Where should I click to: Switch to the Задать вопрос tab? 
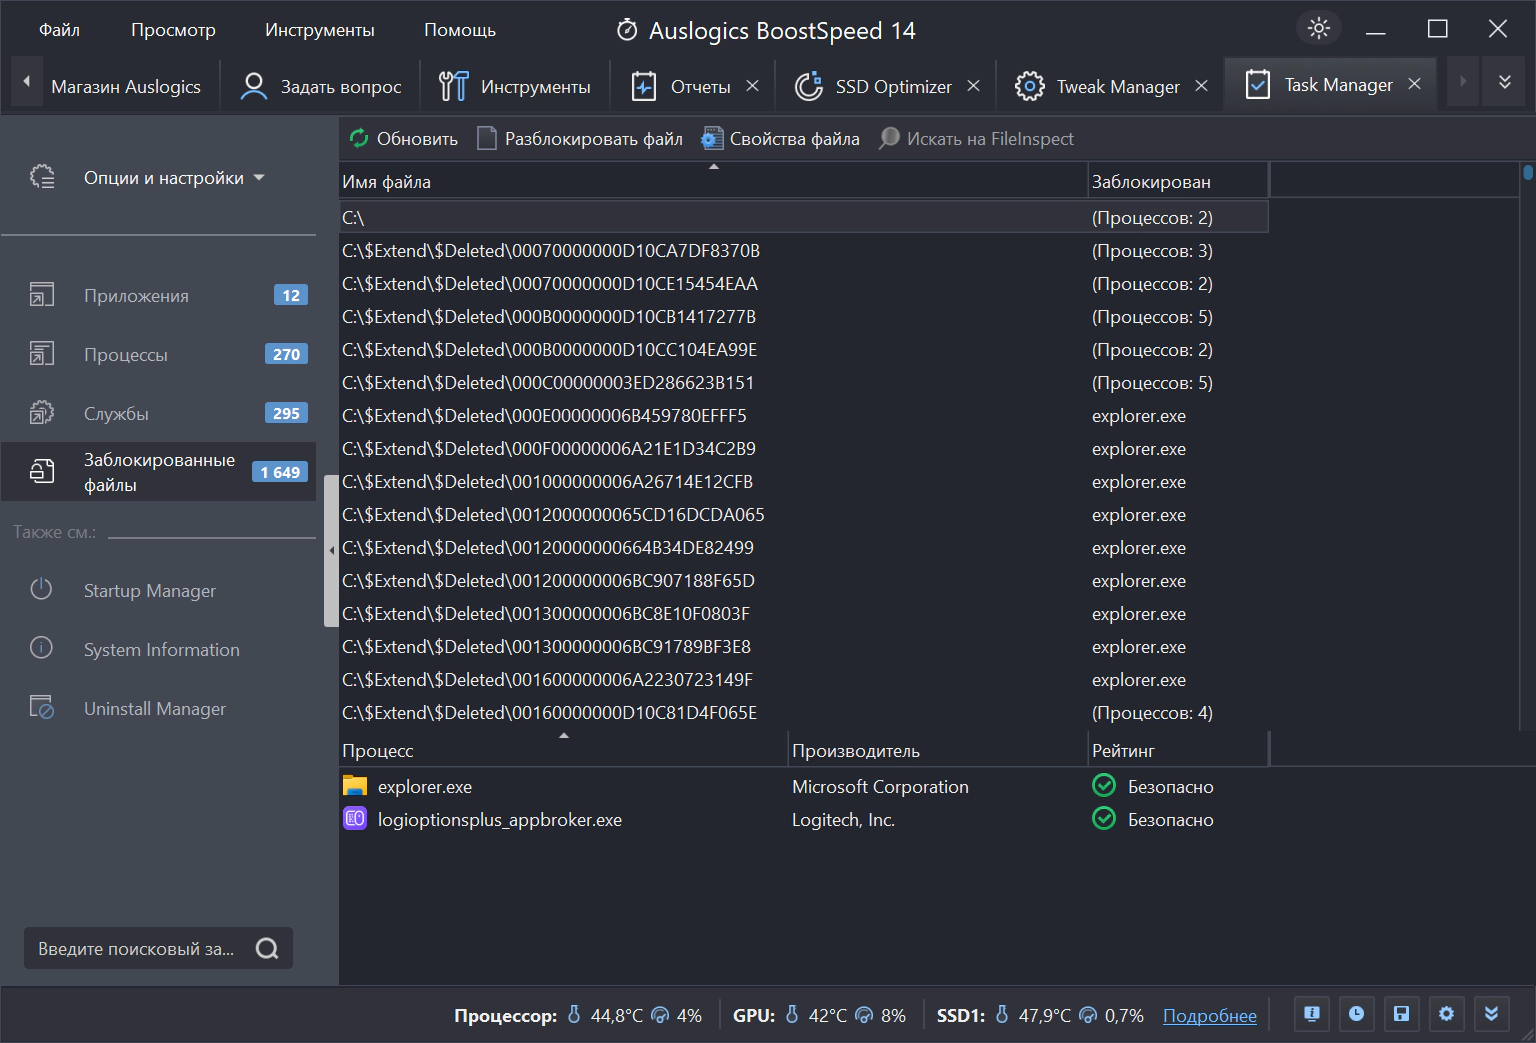point(322,87)
